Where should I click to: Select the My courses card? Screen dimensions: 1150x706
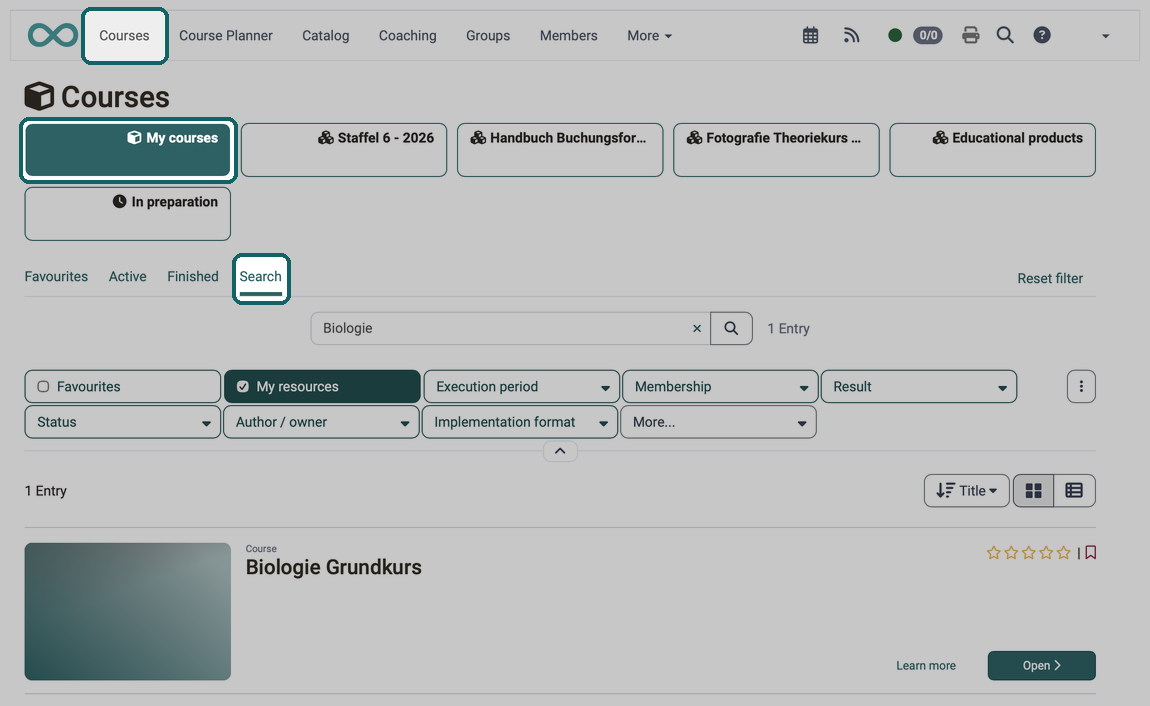[128, 150]
